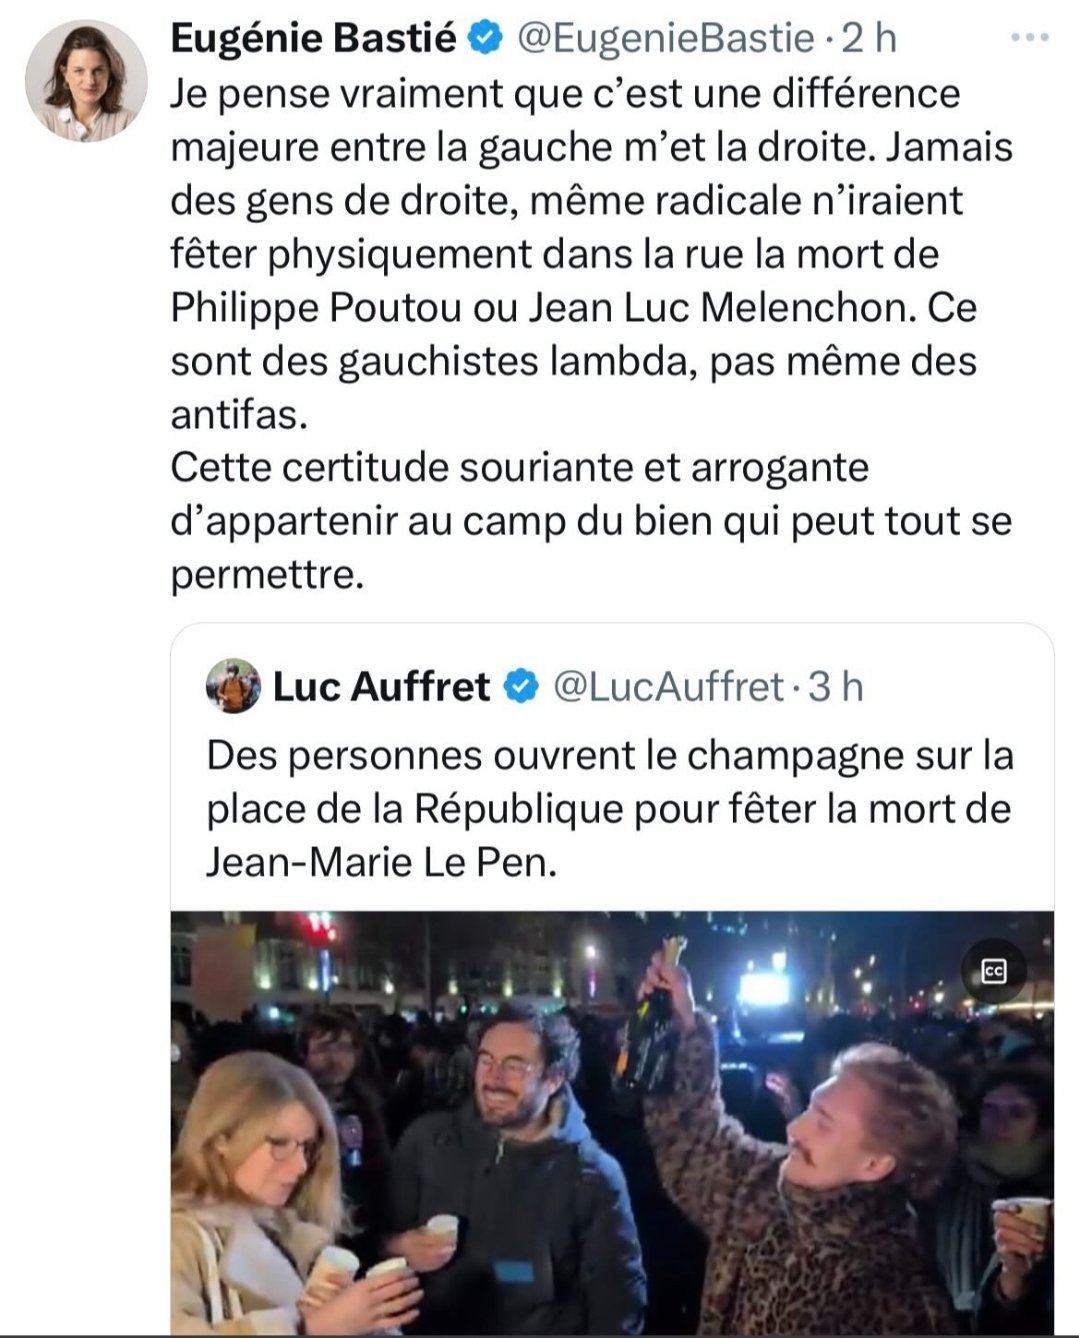Click the word "antifas." in the tweet
The width and height of the screenshot is (1079, 1338).
point(238,414)
